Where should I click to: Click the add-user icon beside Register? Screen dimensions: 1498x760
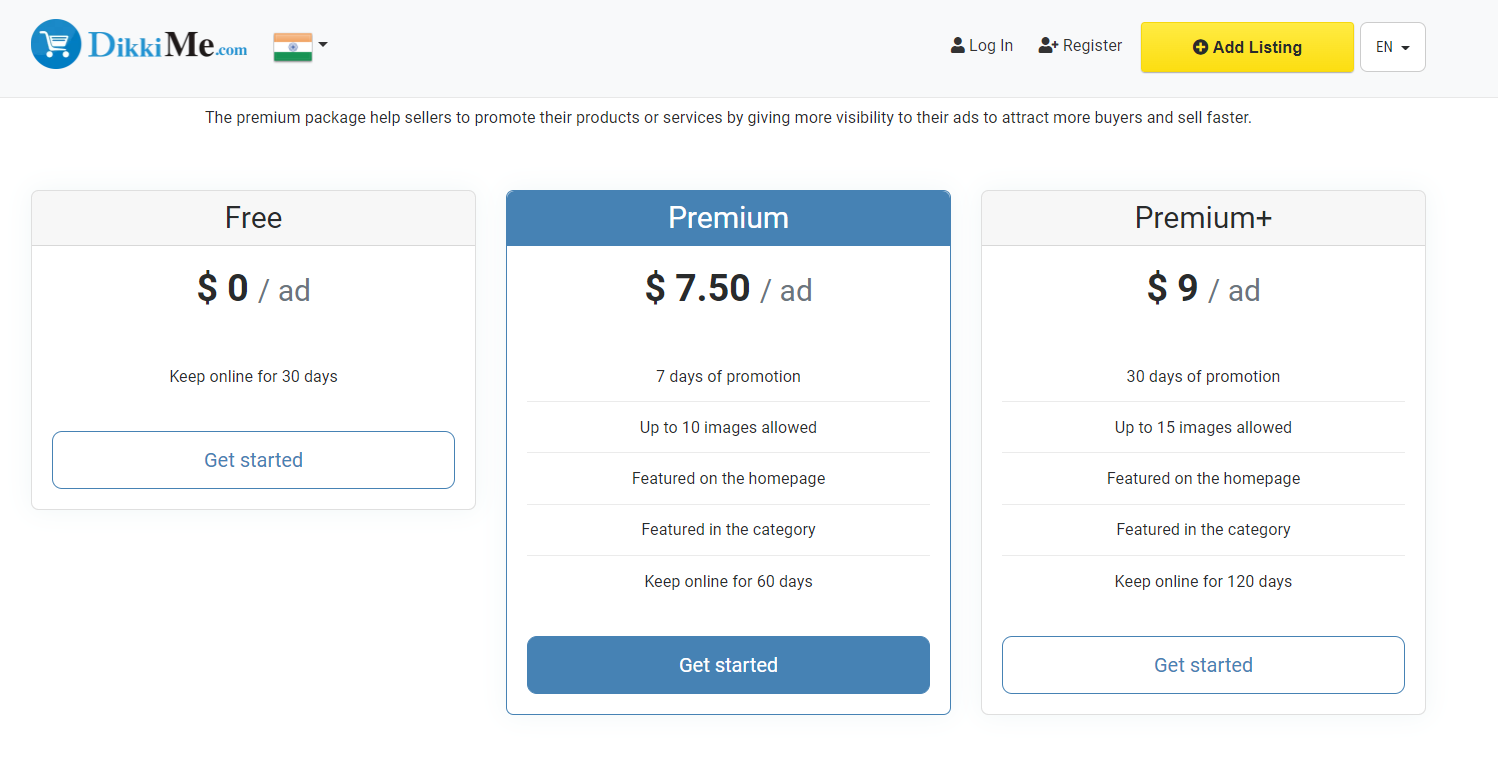click(x=1048, y=46)
